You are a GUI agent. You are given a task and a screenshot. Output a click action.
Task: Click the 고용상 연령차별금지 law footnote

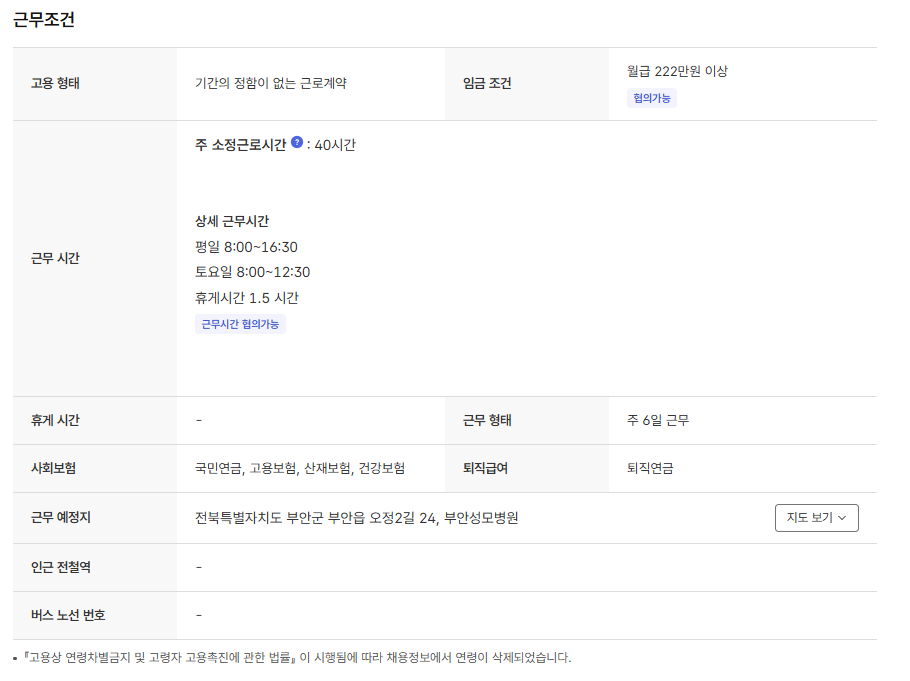(x=297, y=658)
